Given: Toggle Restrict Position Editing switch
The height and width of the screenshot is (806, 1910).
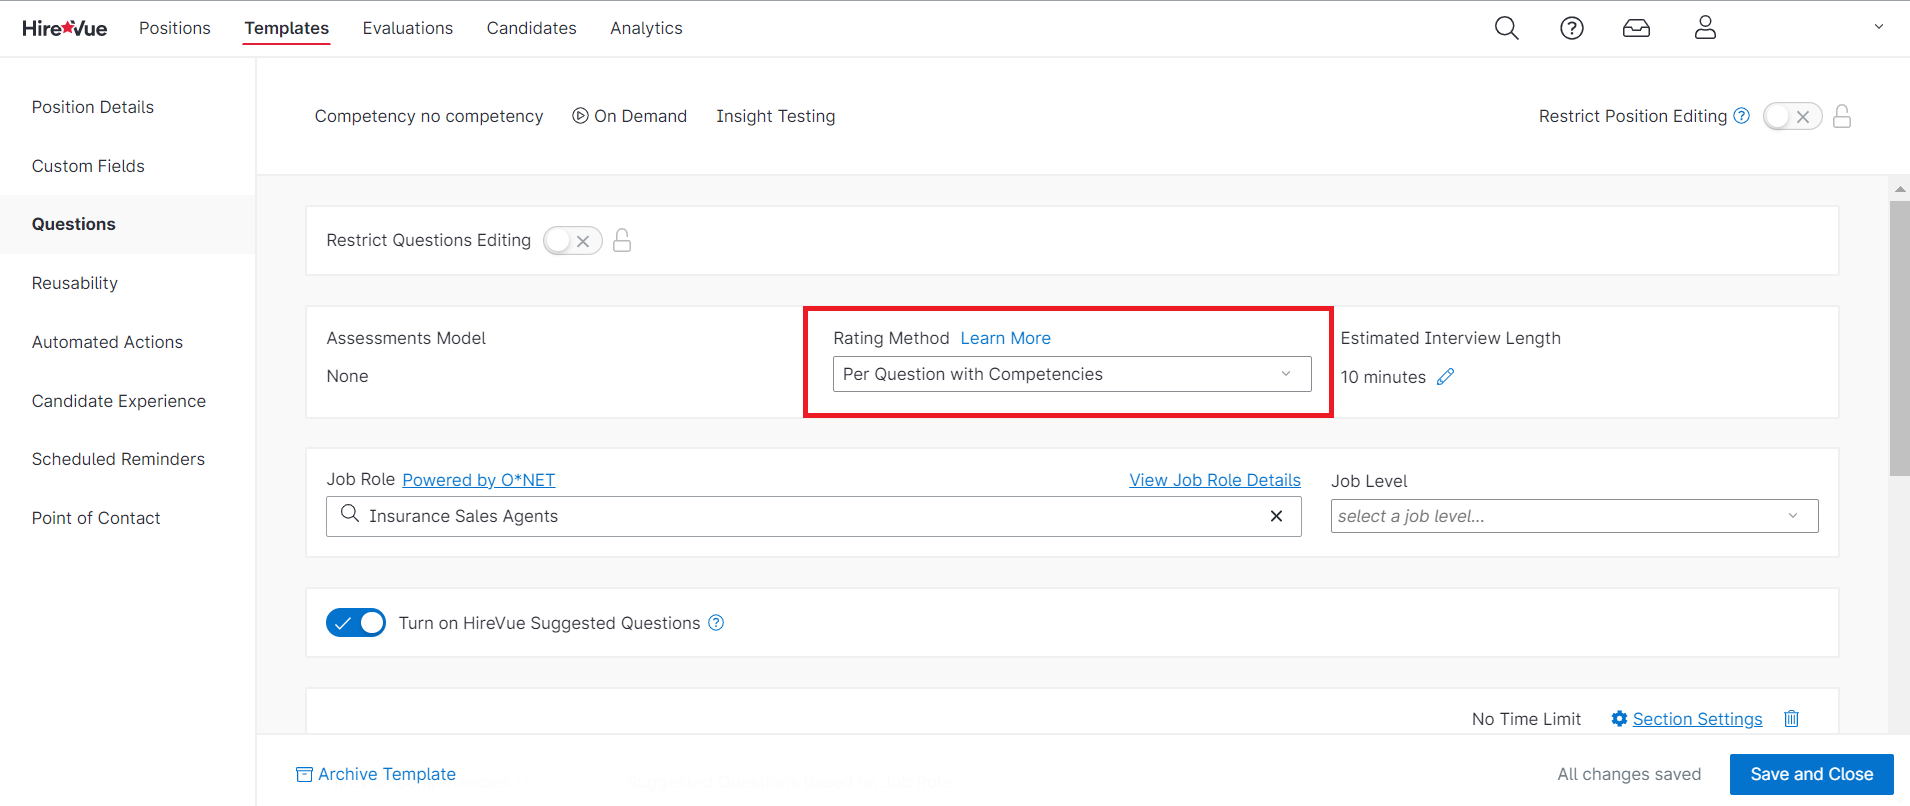Looking at the screenshot, I should (1791, 117).
